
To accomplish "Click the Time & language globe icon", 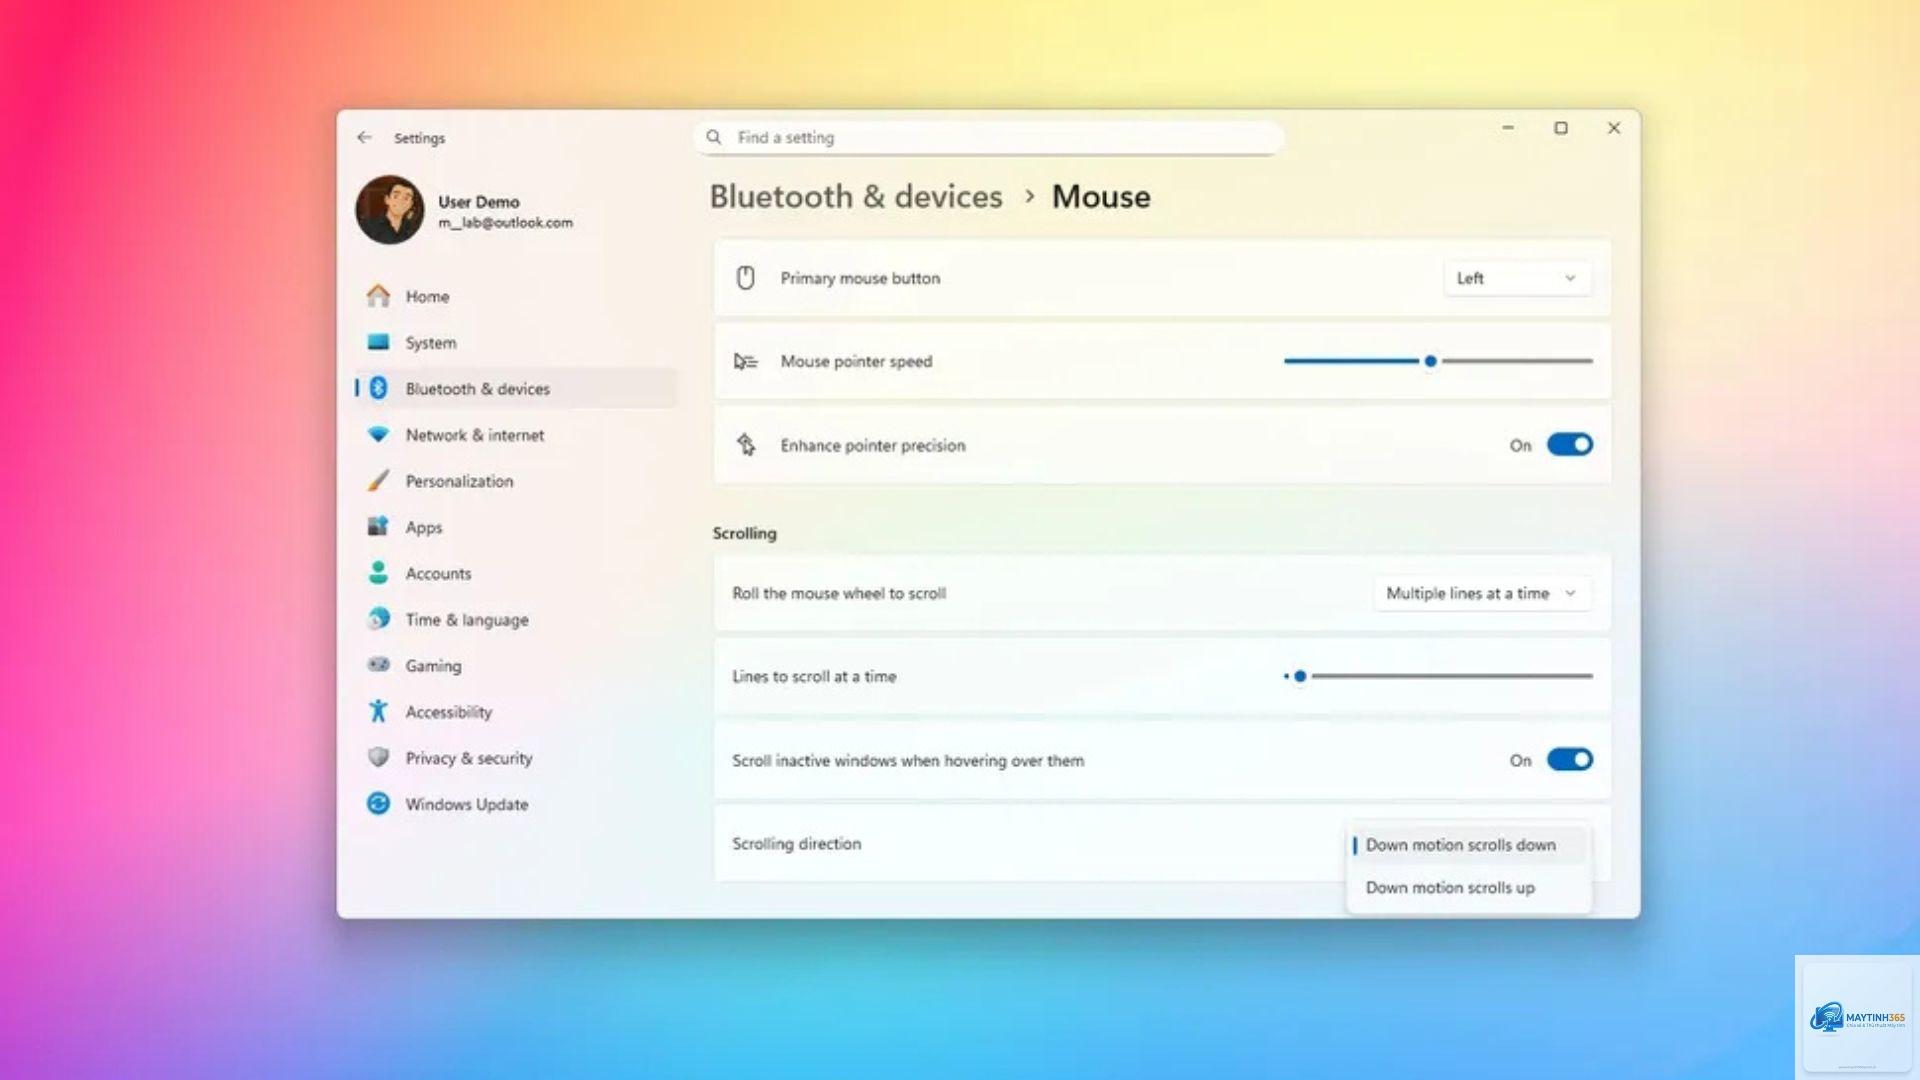I will (x=378, y=619).
